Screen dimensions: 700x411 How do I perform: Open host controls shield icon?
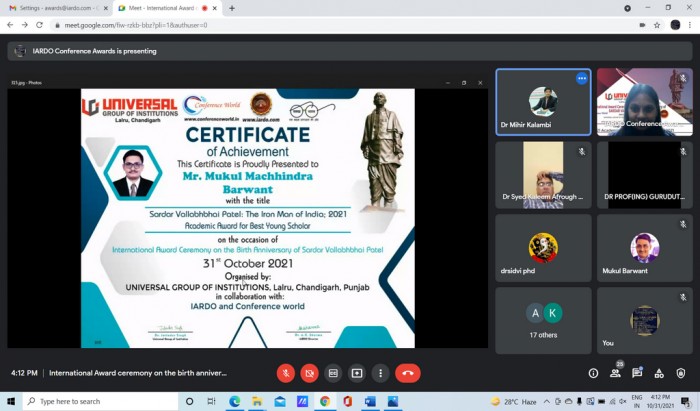[680, 373]
